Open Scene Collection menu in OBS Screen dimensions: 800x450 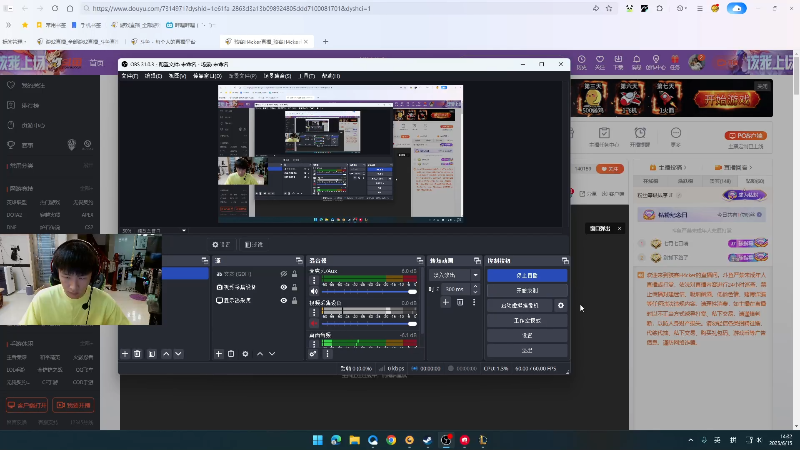(278, 76)
